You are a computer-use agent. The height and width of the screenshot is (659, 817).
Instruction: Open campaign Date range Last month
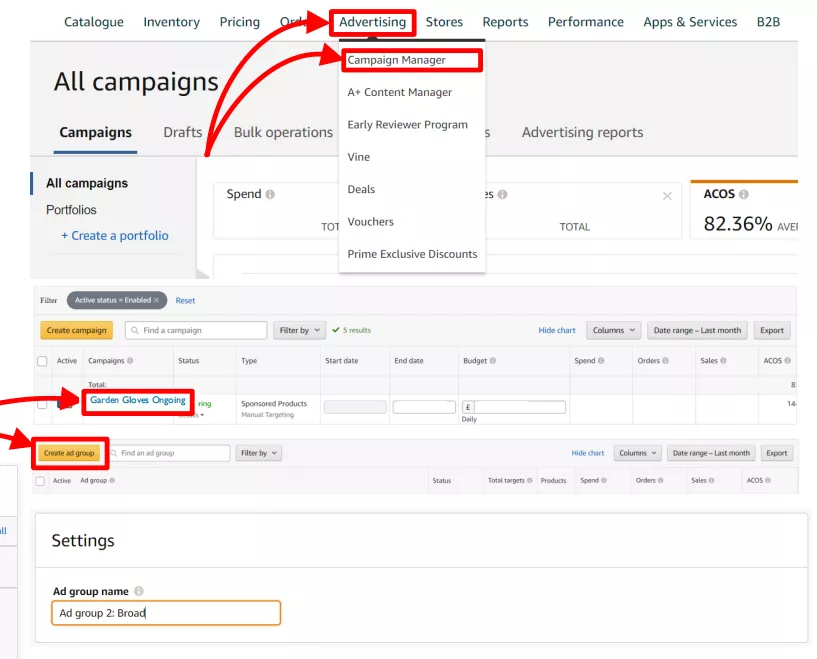click(x=697, y=330)
